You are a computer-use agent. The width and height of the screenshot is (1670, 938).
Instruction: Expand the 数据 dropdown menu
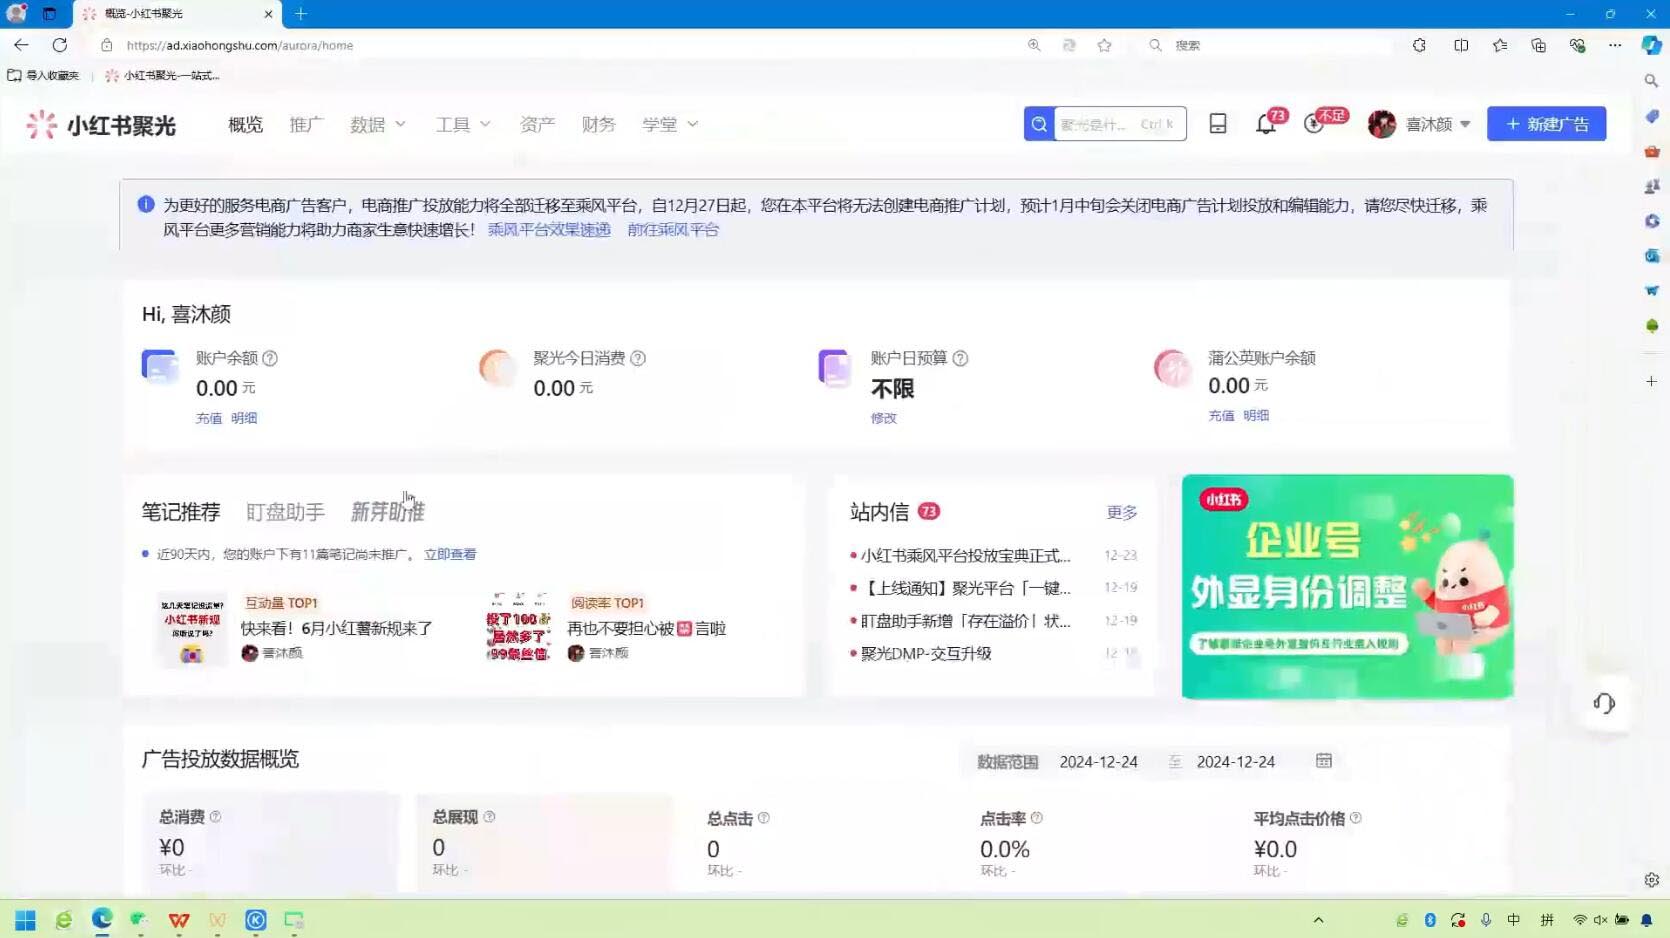pyautogui.click(x=377, y=124)
